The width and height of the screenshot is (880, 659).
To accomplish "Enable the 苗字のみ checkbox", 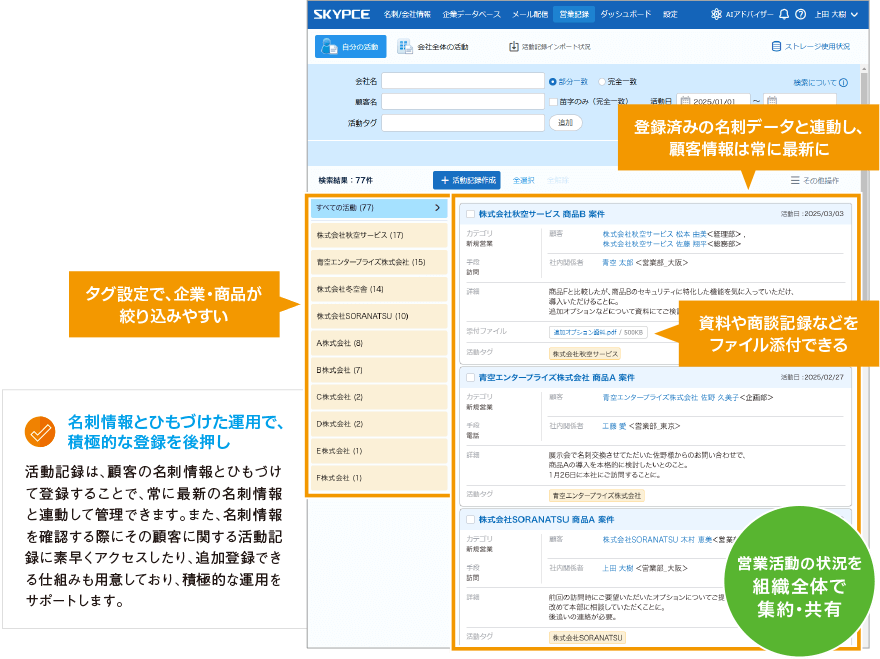I will tap(554, 99).
